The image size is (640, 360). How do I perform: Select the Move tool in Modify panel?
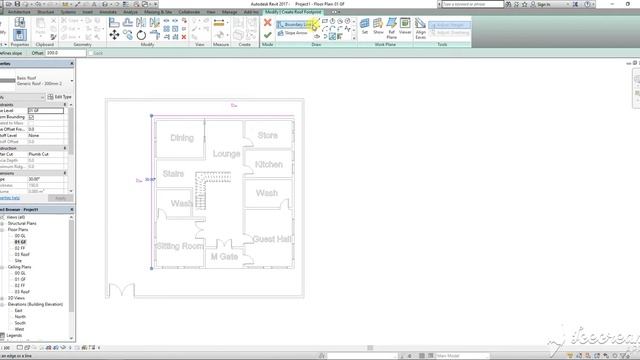[114, 35]
